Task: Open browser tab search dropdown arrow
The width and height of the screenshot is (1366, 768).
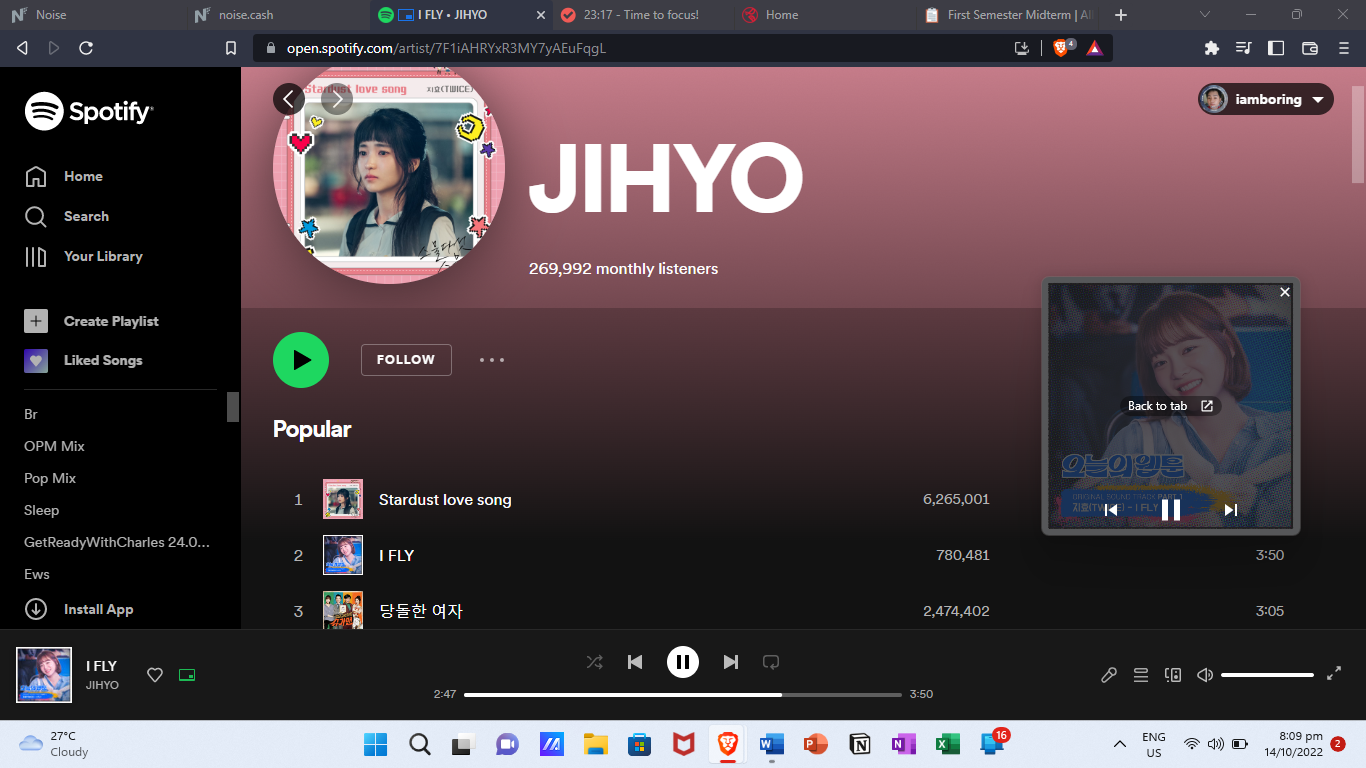Action: (1204, 15)
